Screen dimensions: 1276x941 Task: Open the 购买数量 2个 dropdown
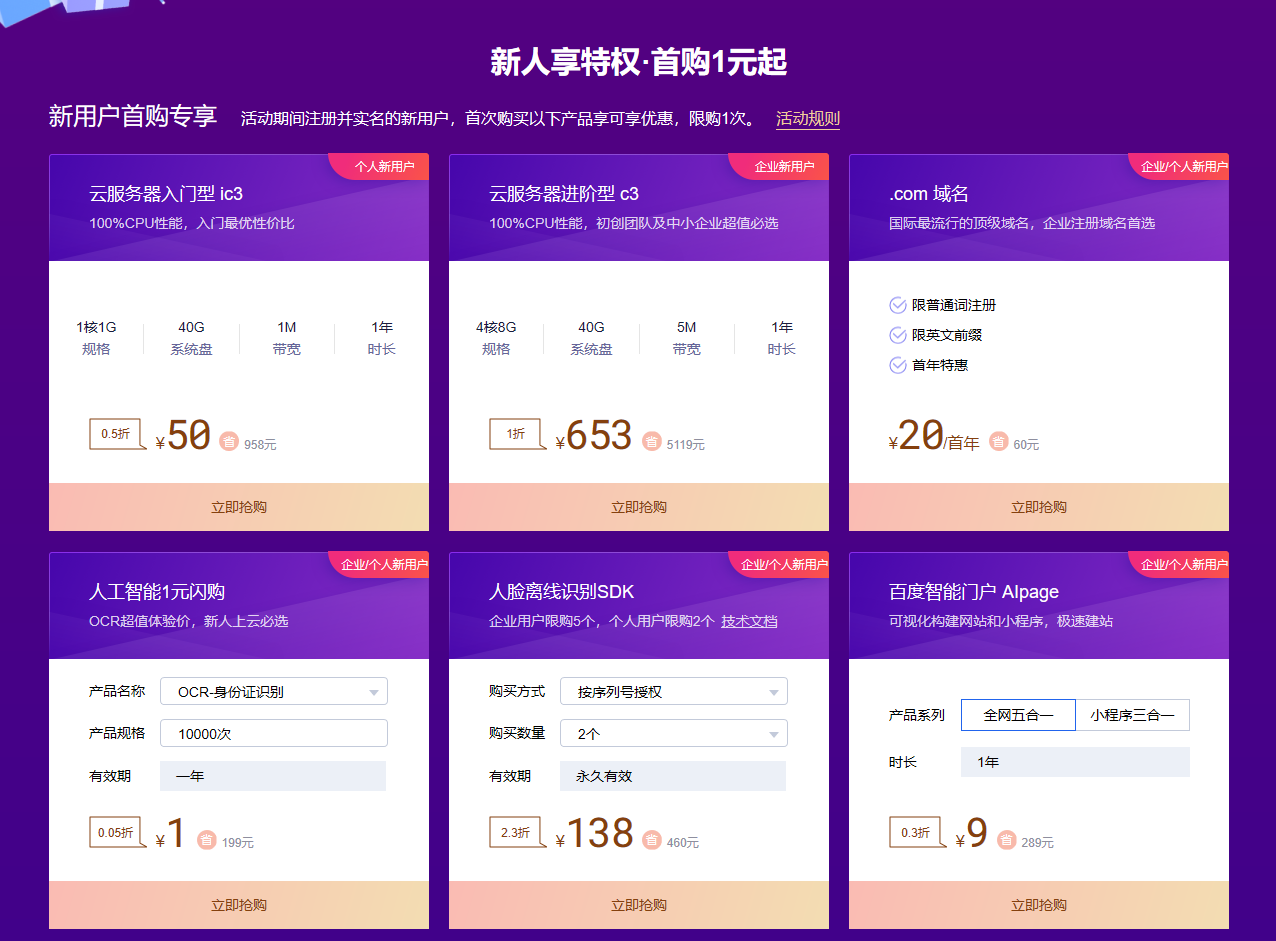(x=673, y=734)
